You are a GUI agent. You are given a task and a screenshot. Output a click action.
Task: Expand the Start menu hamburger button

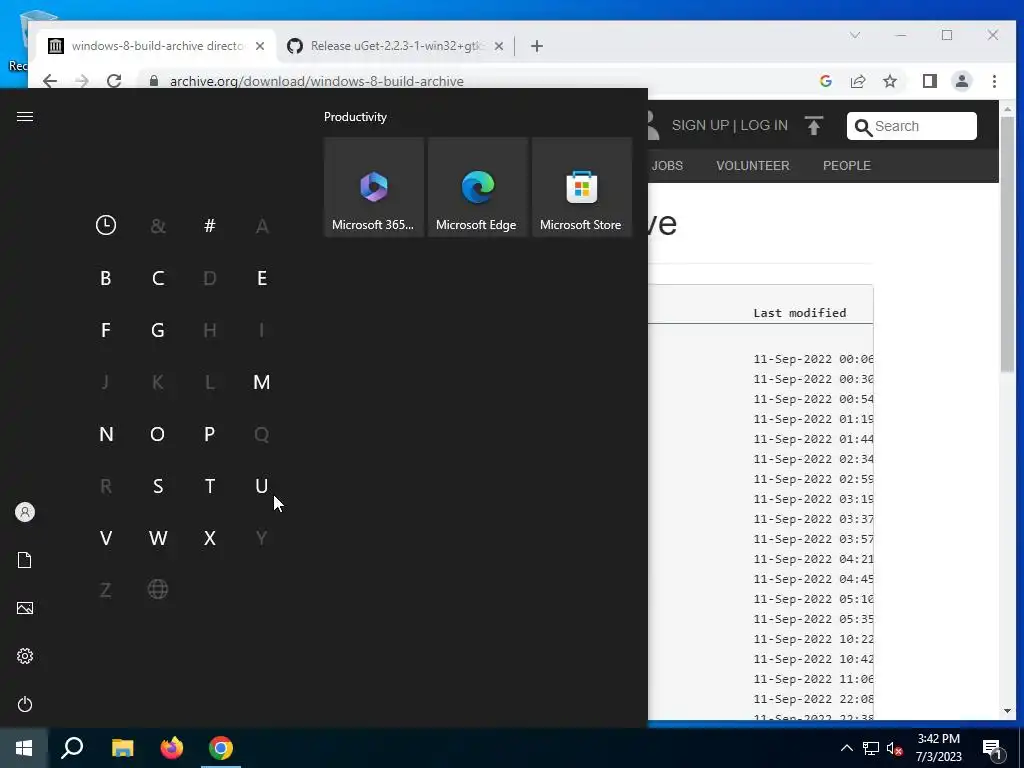[25, 116]
